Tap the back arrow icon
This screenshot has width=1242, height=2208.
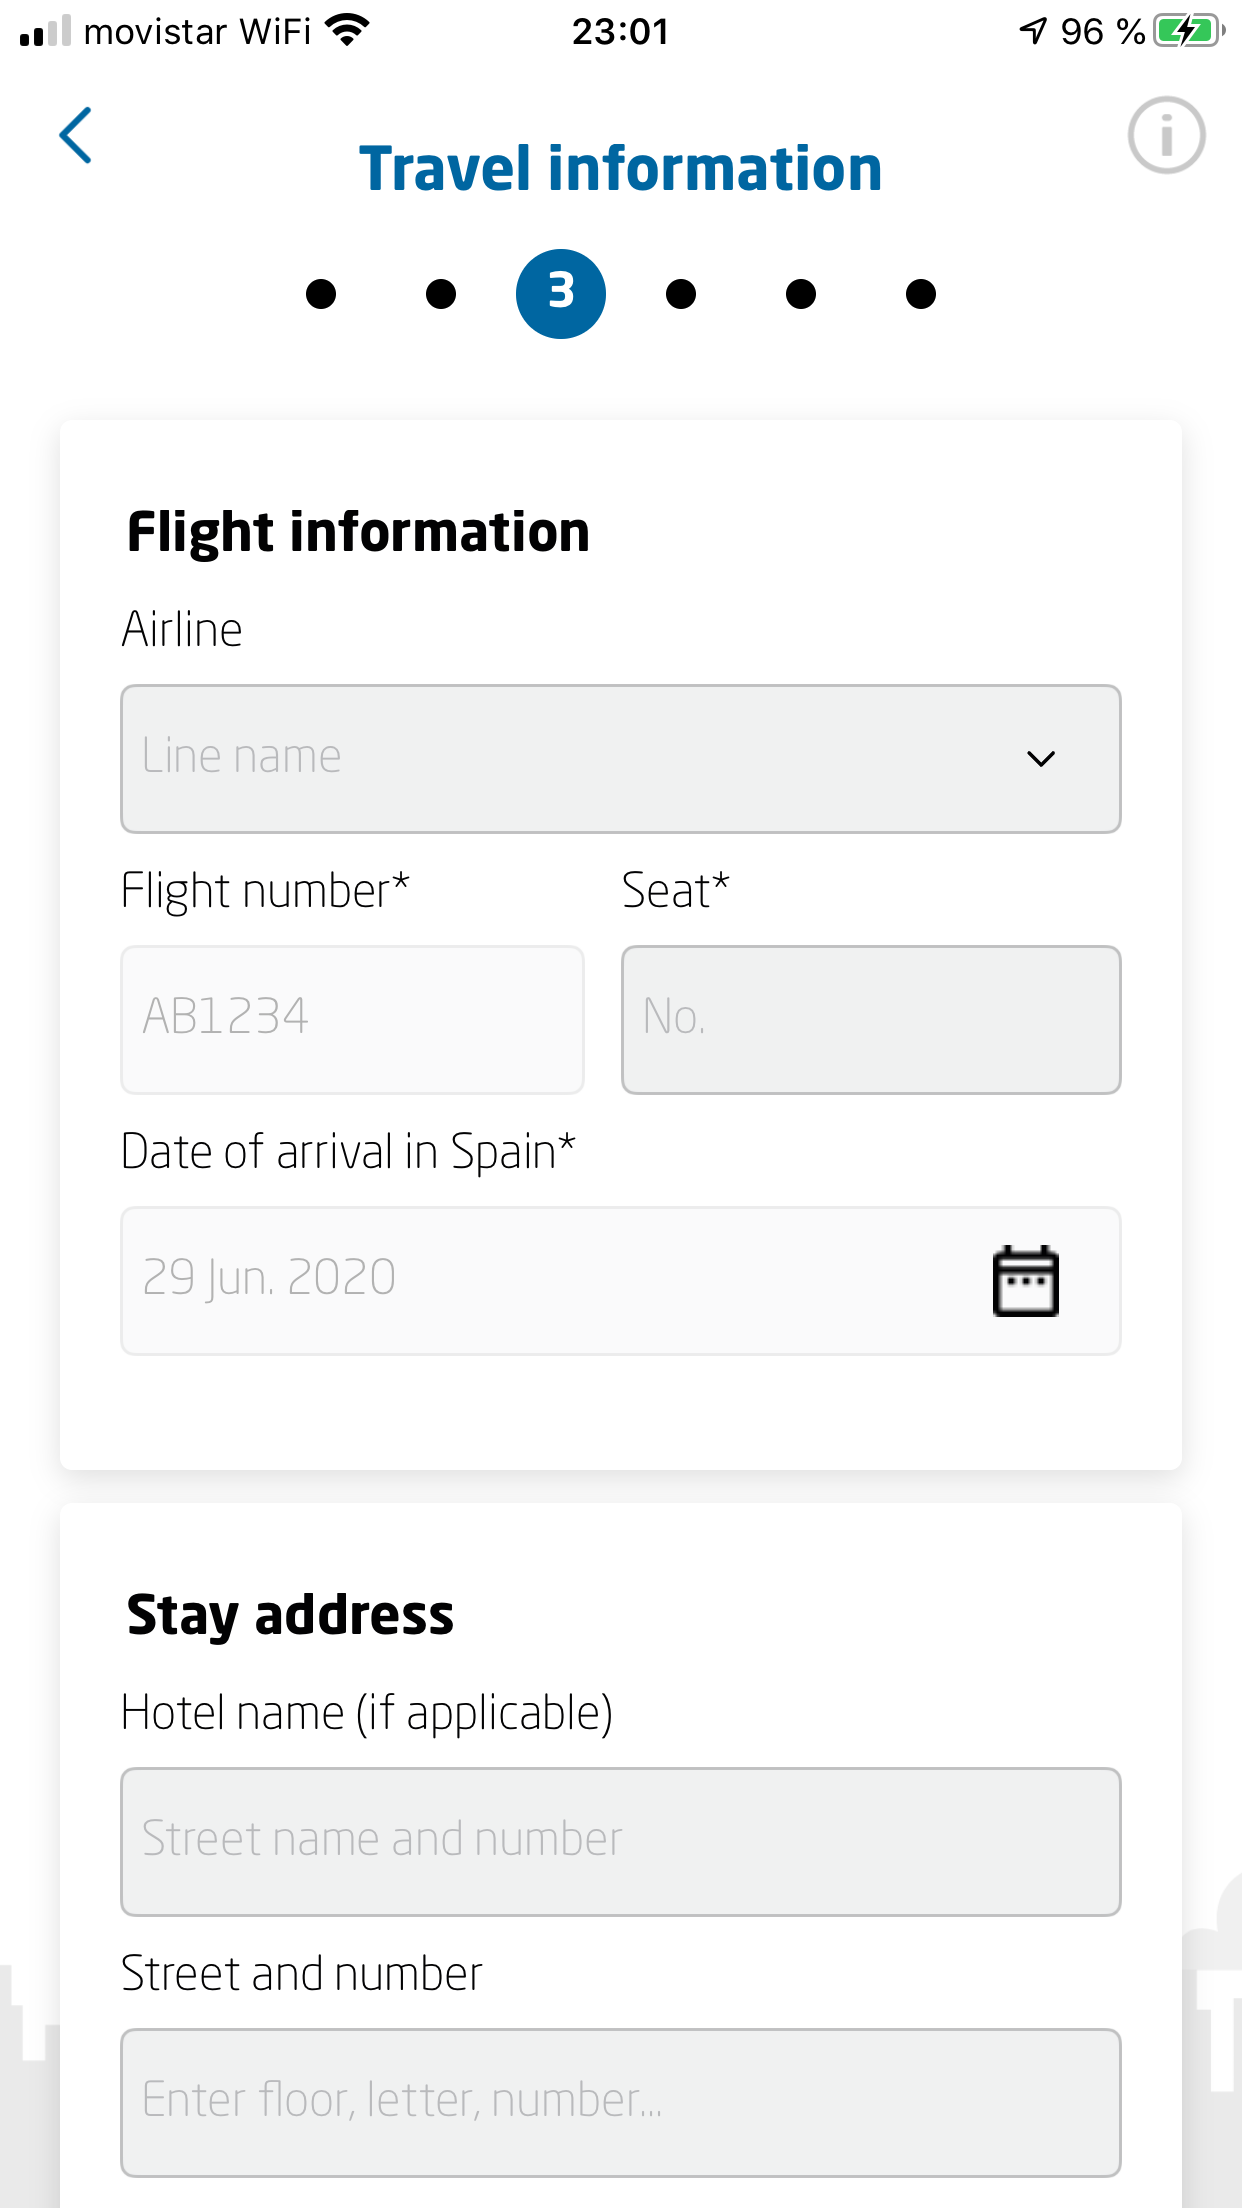pyautogui.click(x=76, y=135)
